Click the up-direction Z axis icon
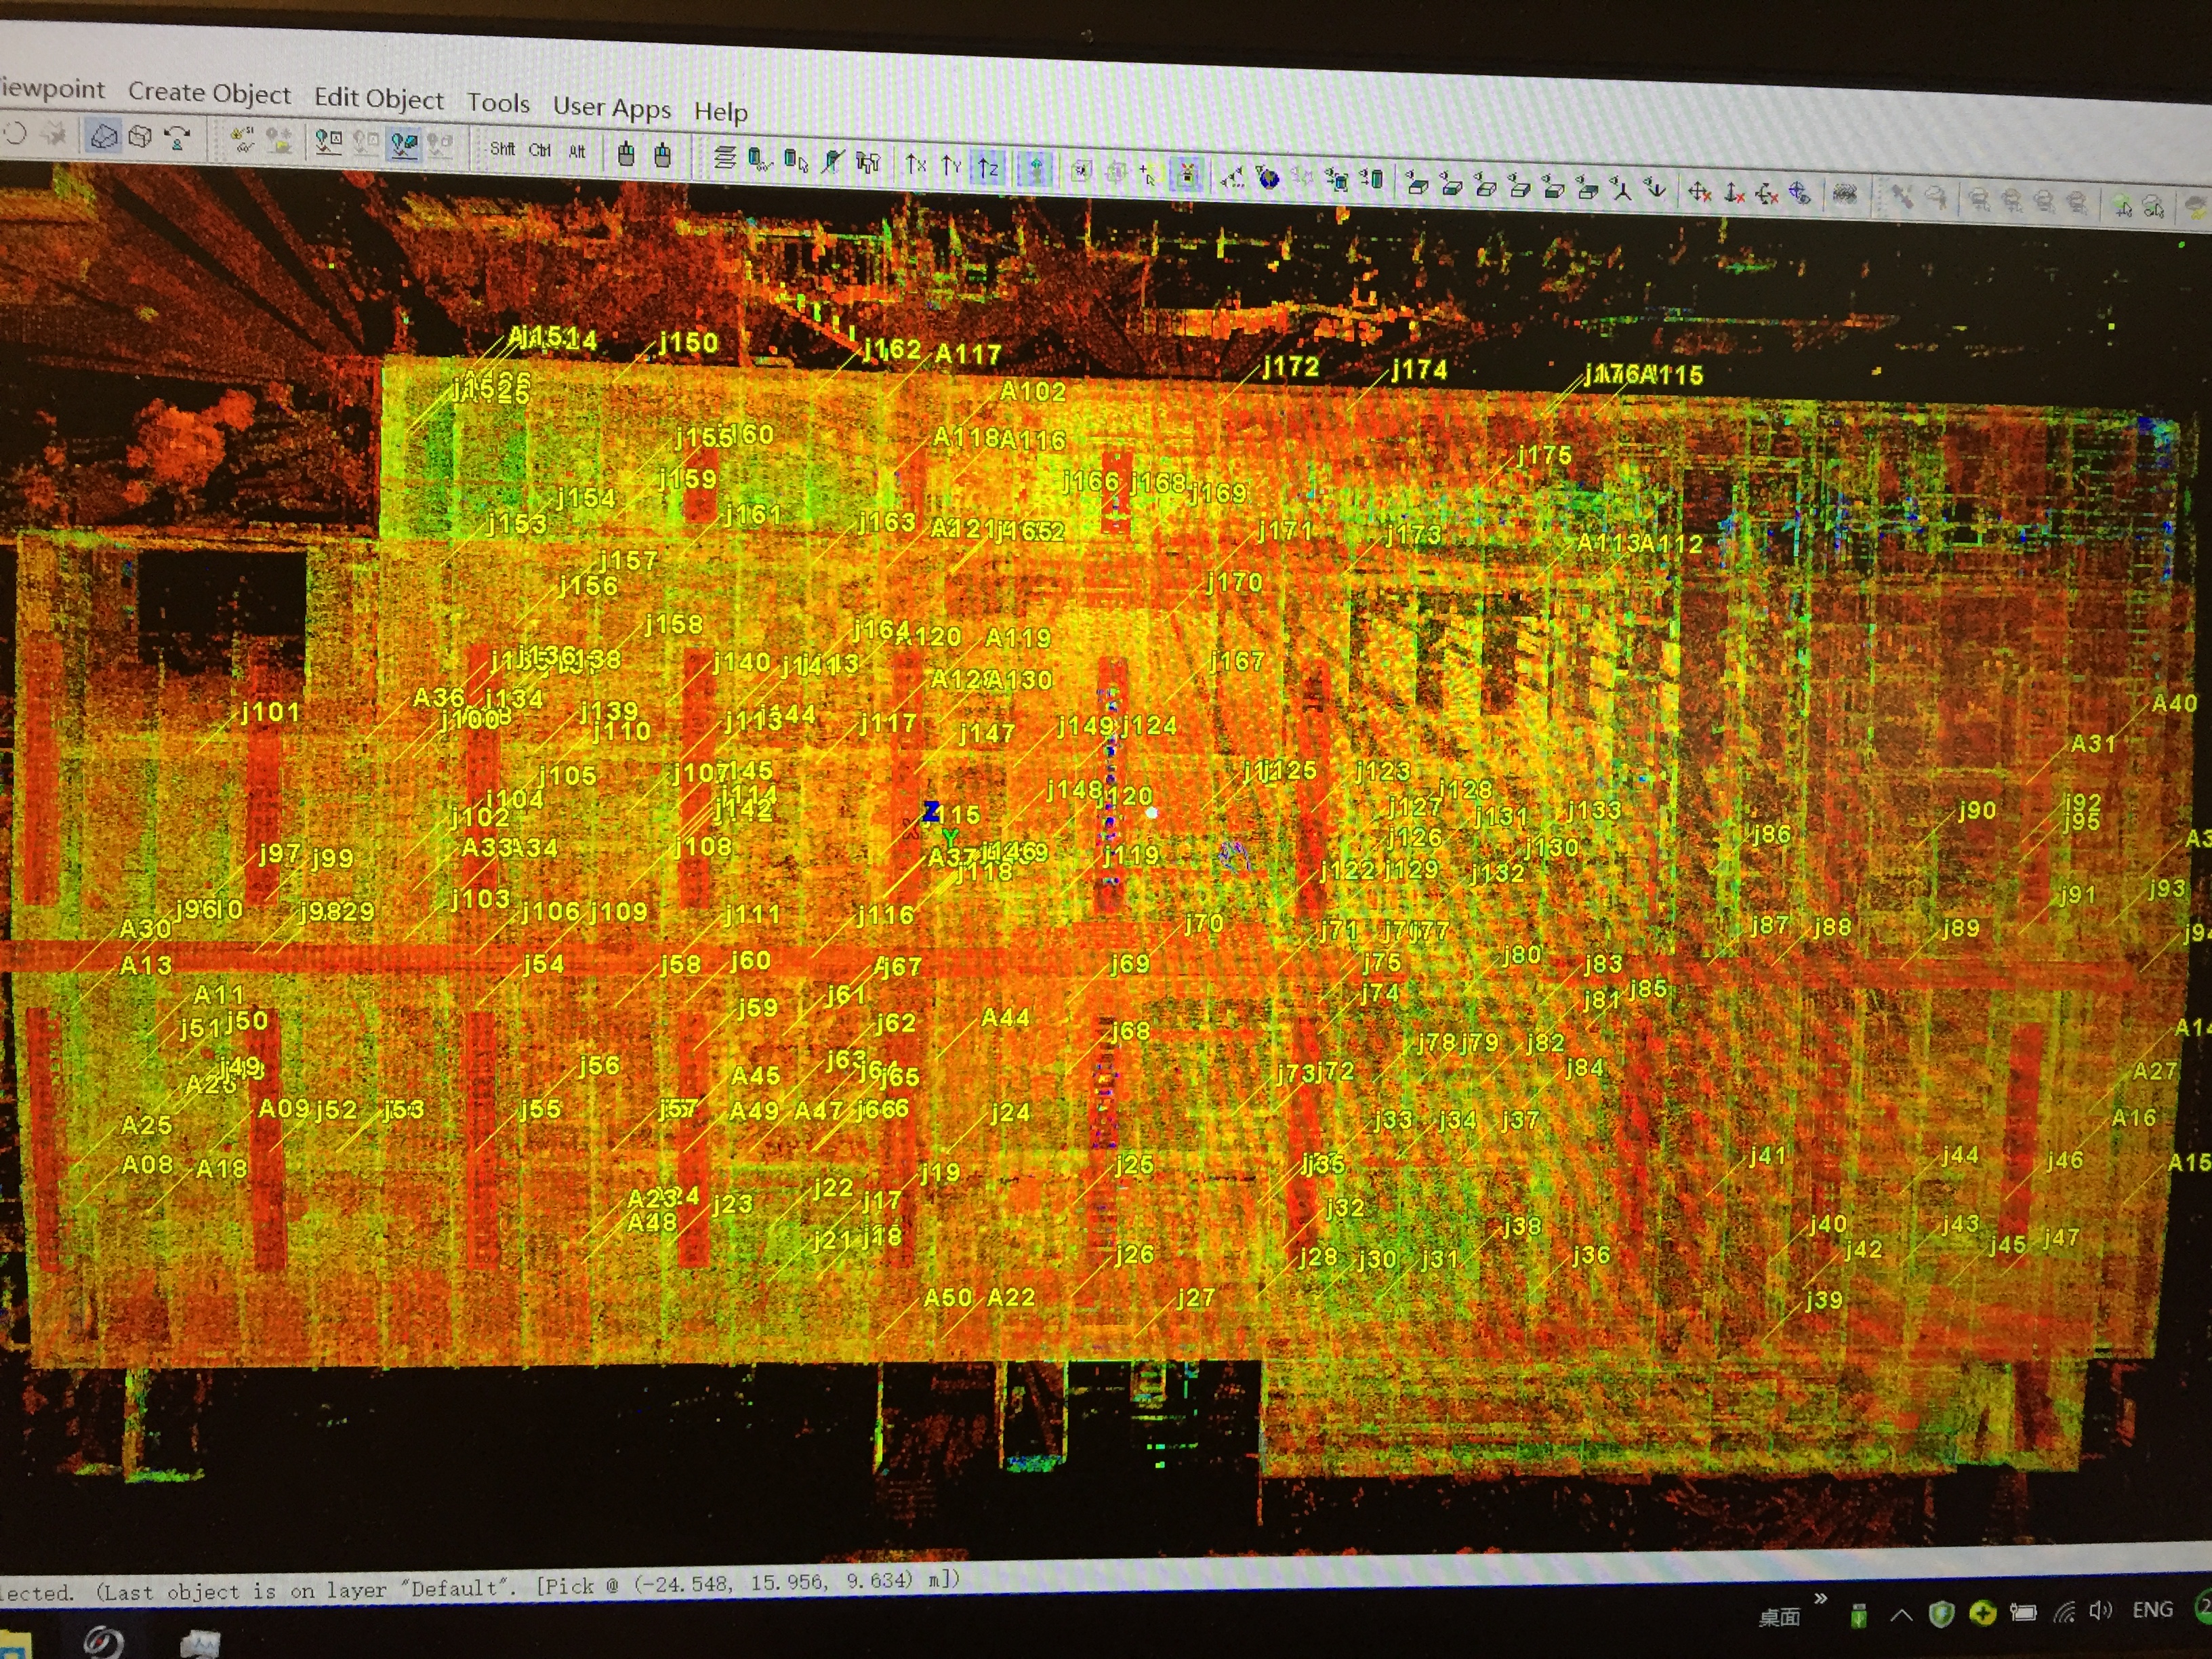Image resolution: width=2212 pixels, height=1659 pixels. [x=988, y=167]
